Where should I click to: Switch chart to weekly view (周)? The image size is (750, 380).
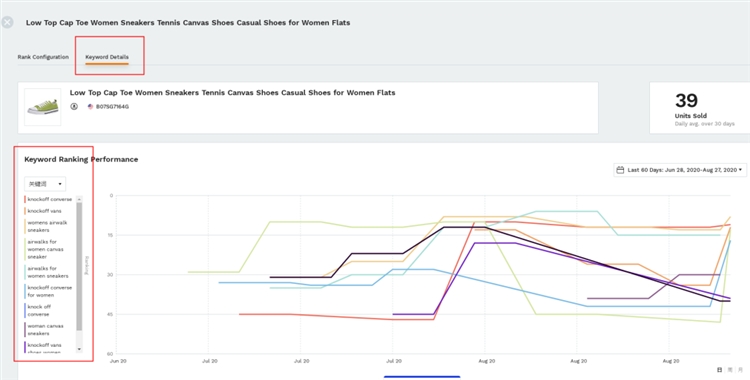pyautogui.click(x=730, y=370)
